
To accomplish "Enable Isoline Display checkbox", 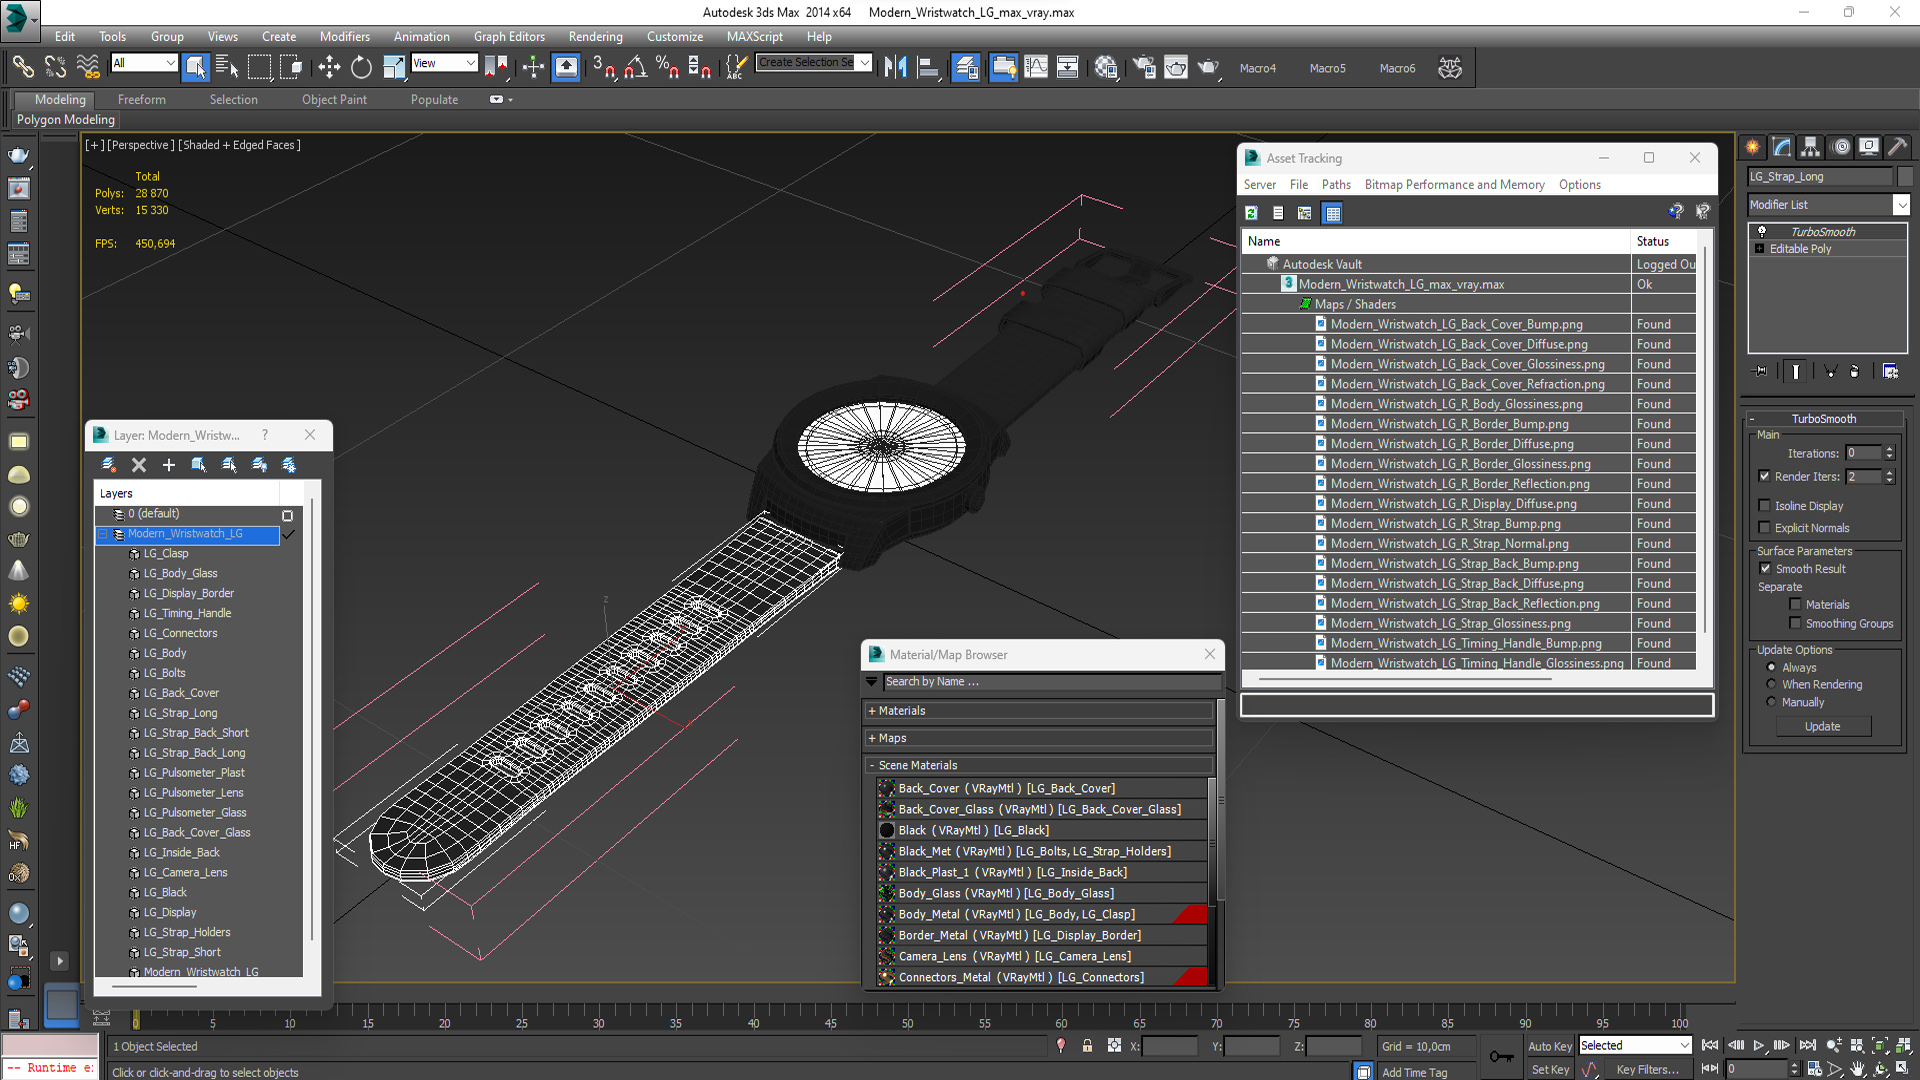I will point(1765,506).
